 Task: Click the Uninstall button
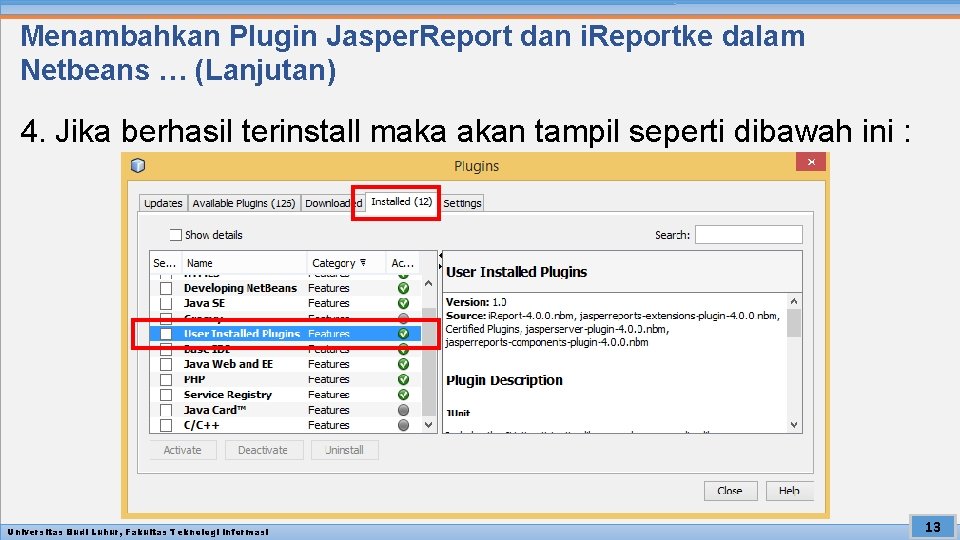(x=345, y=450)
